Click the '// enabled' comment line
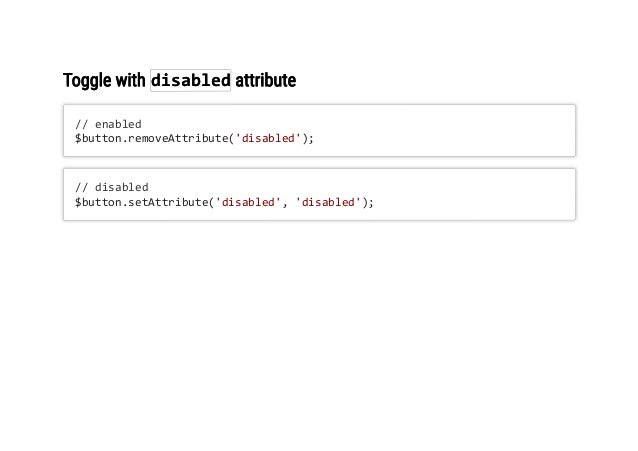 click(x=108, y=124)
